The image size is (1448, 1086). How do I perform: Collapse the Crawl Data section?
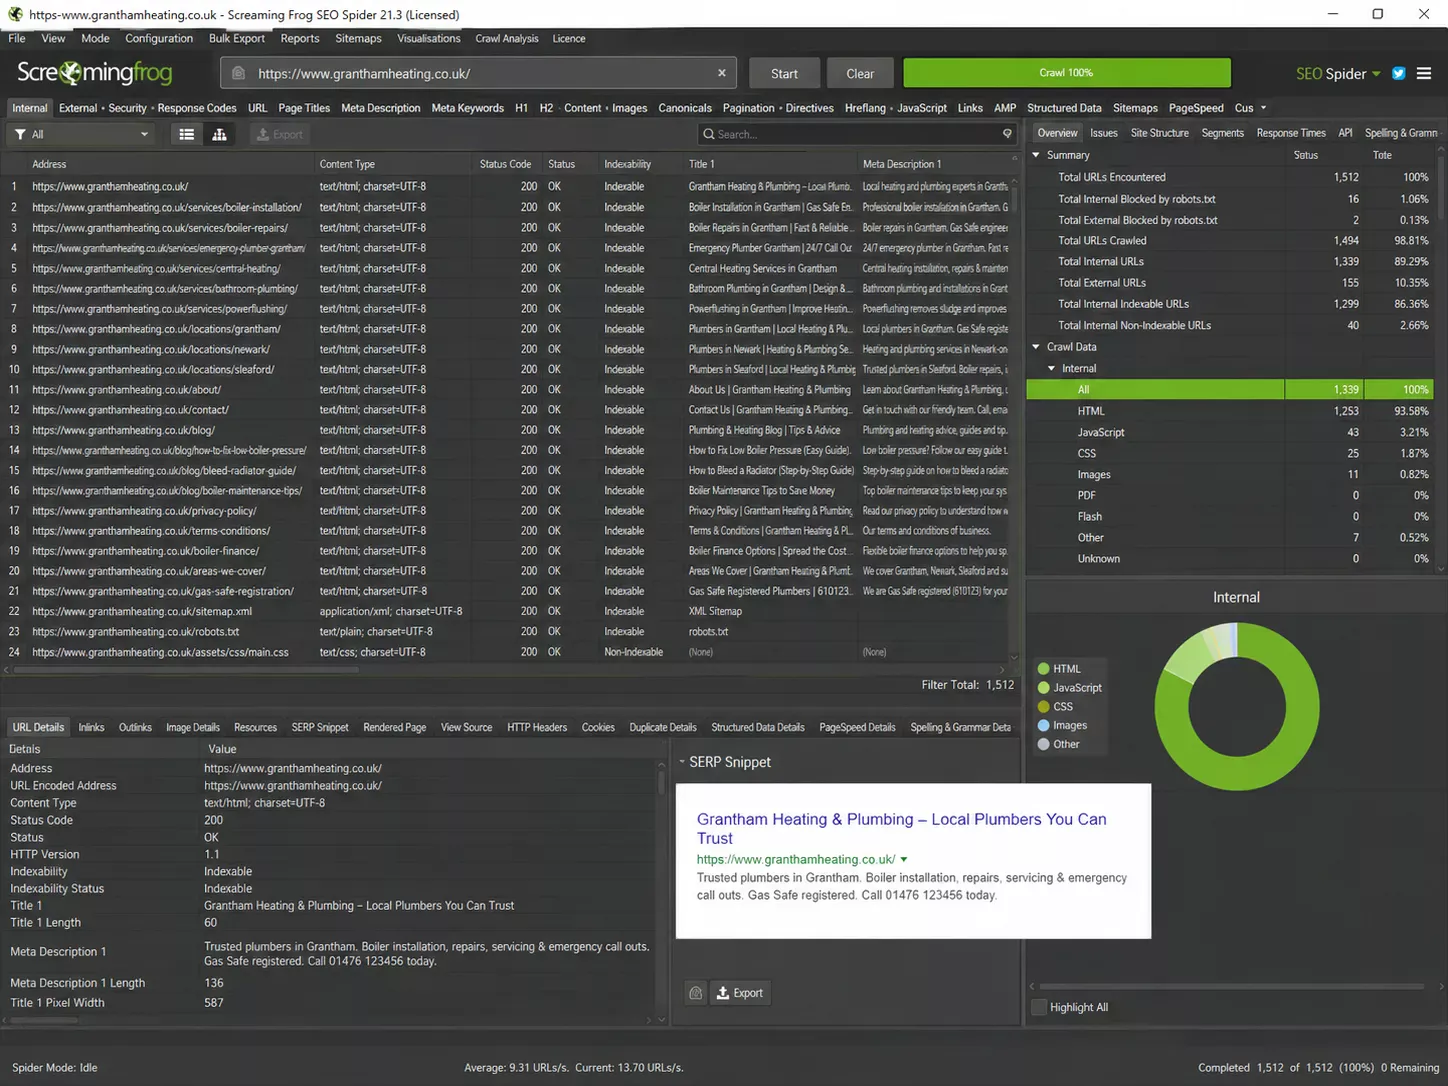click(x=1036, y=347)
